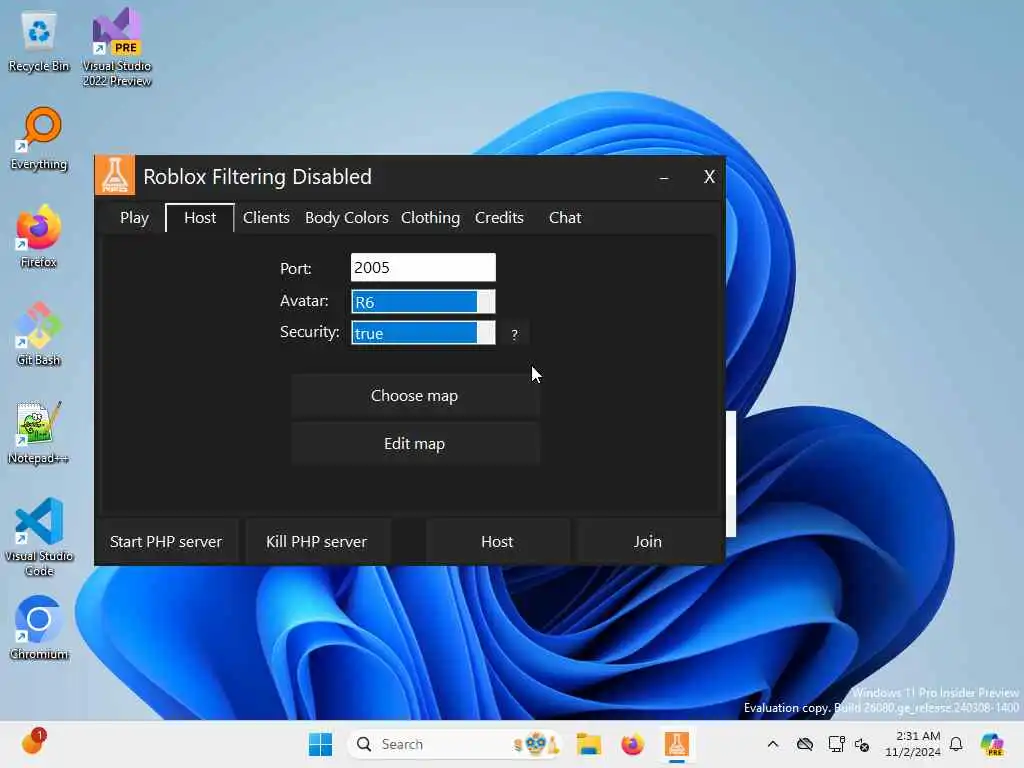
Task: Launch Visual Studio 2022 Preview shortcut
Action: [117, 47]
